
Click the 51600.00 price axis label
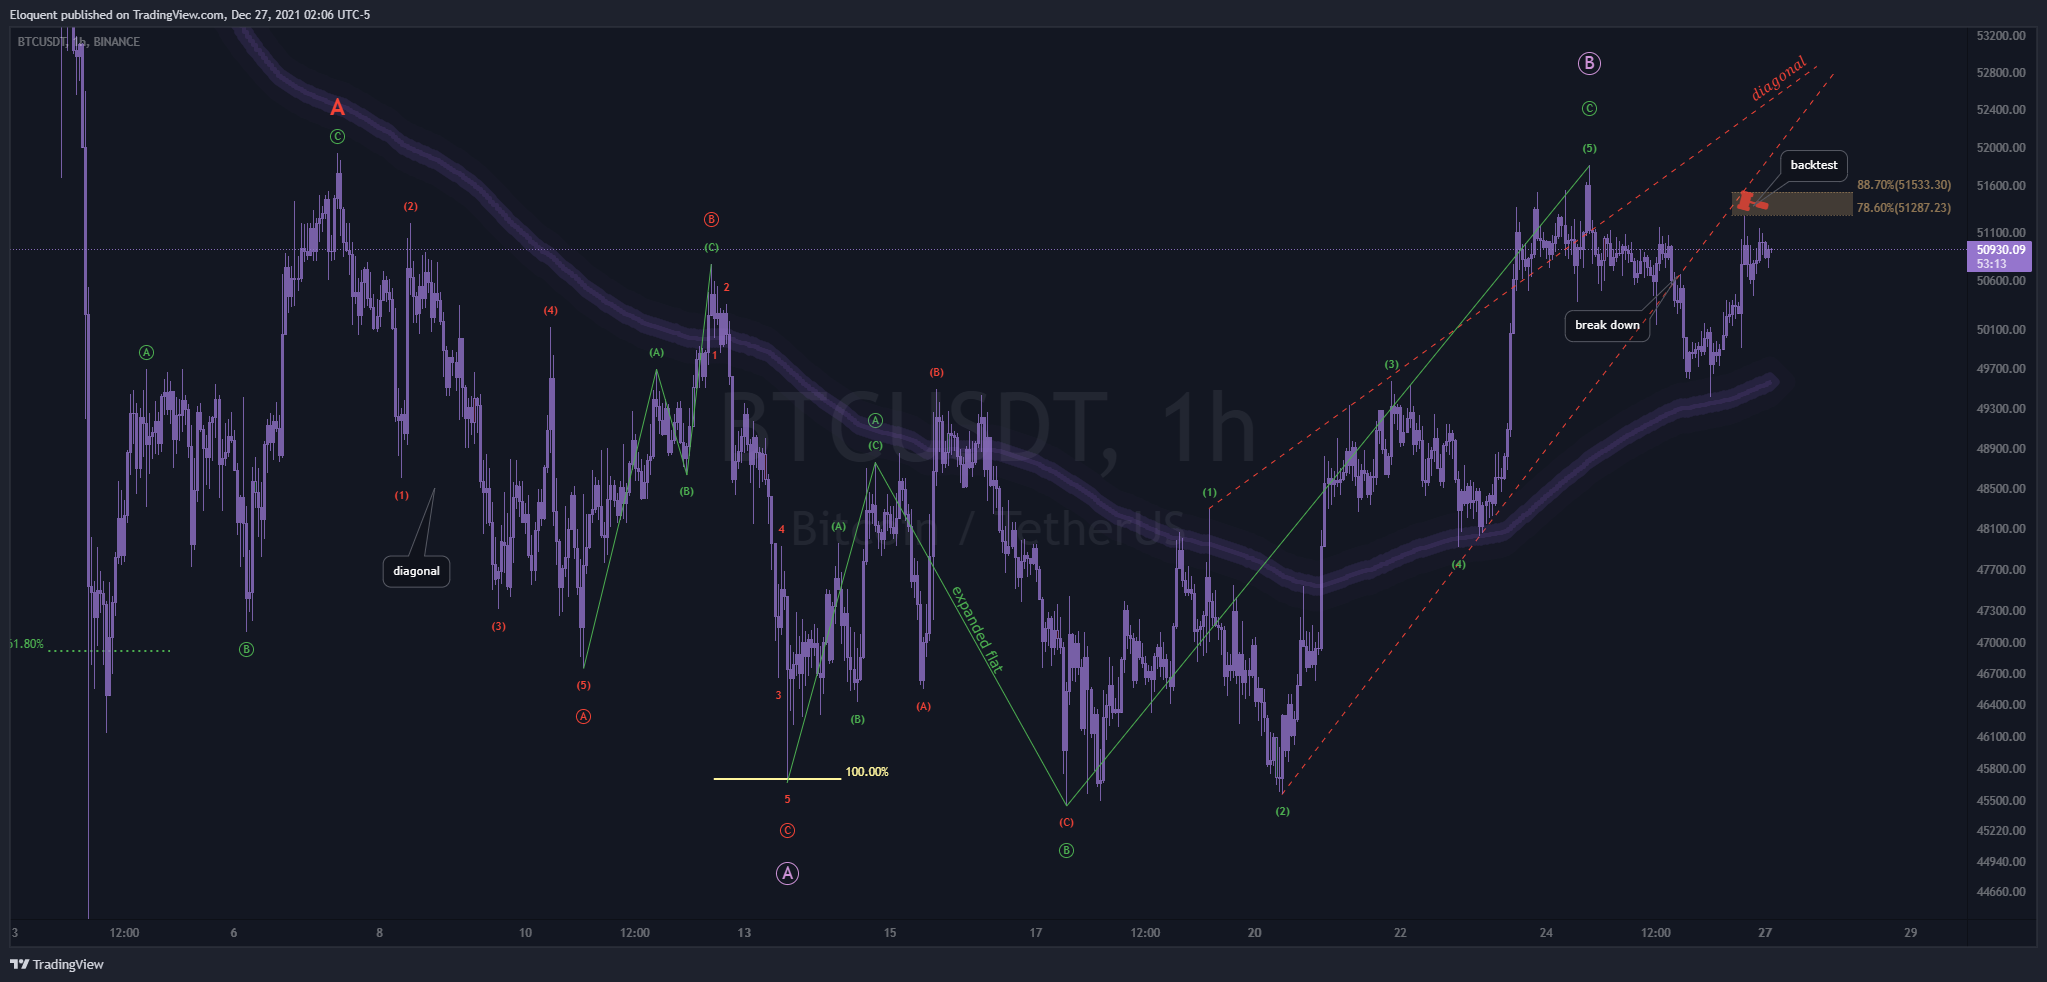[2001, 186]
